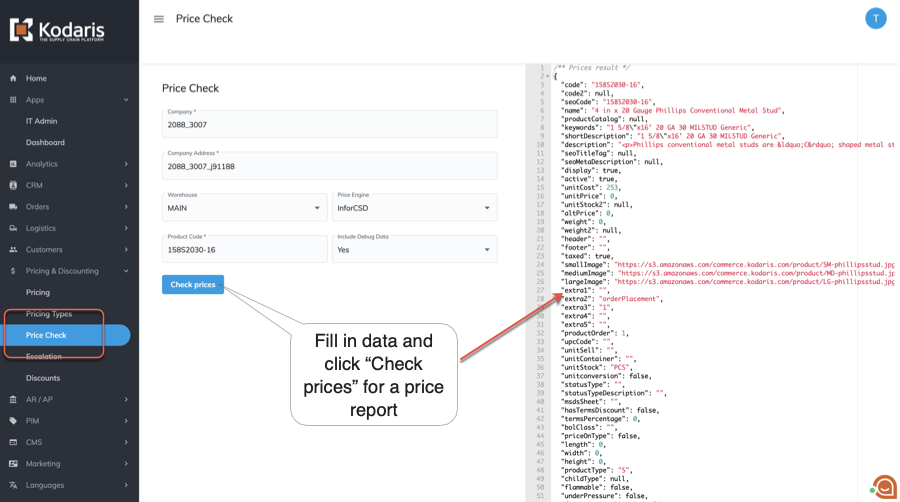Expand the Customers menu chevron
Screen dimensions: 900x502
tap(126, 250)
